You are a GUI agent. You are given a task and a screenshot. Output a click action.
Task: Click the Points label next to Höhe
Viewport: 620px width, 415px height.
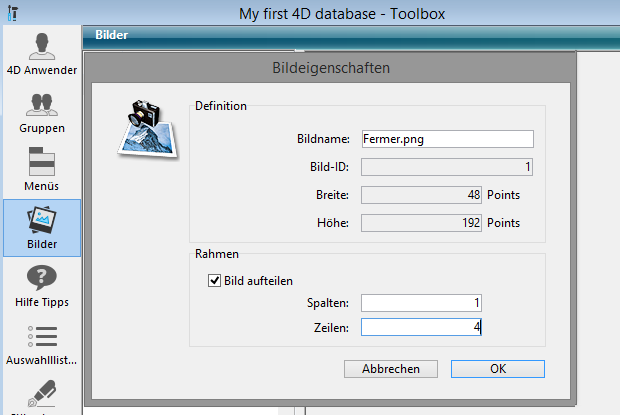[x=503, y=223]
